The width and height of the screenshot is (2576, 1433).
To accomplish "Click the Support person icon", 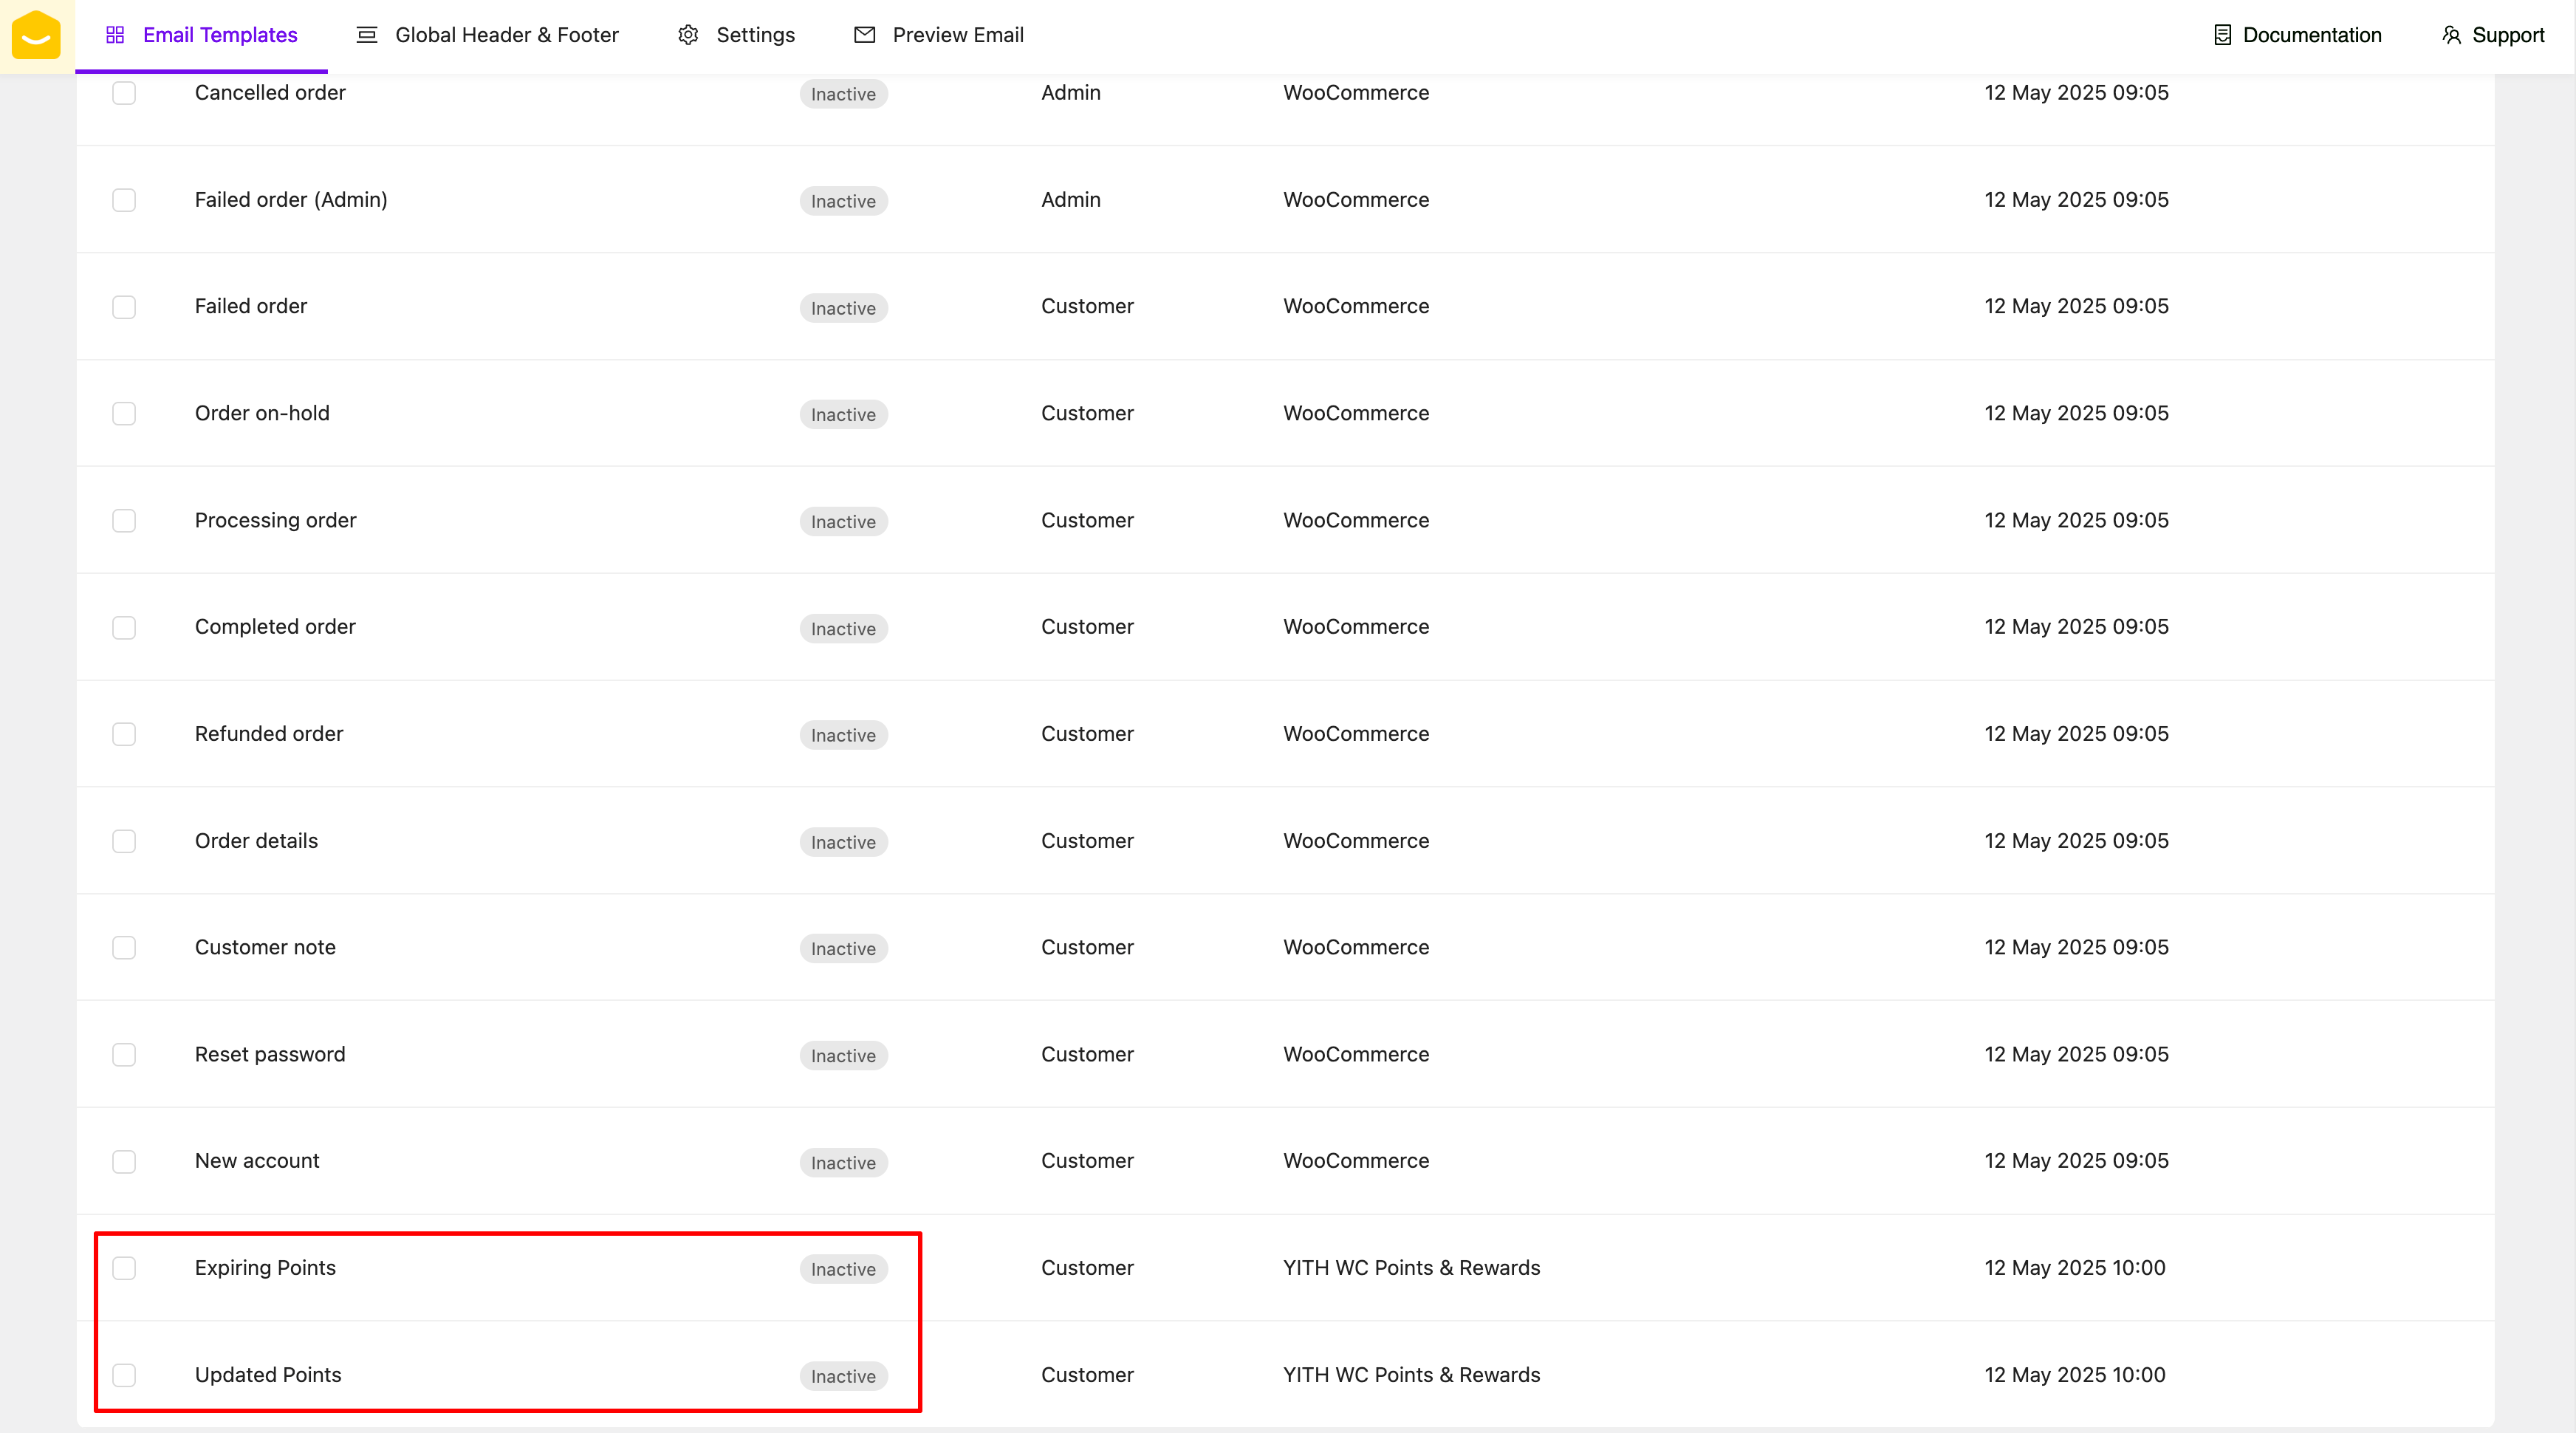I will click(2451, 35).
